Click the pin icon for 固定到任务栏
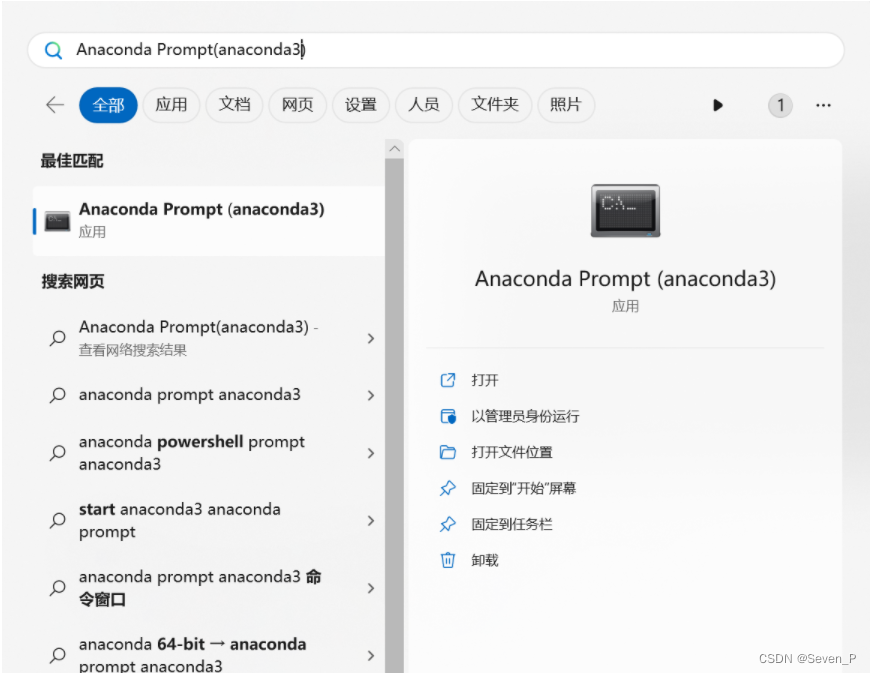871x674 pixels. (x=448, y=524)
